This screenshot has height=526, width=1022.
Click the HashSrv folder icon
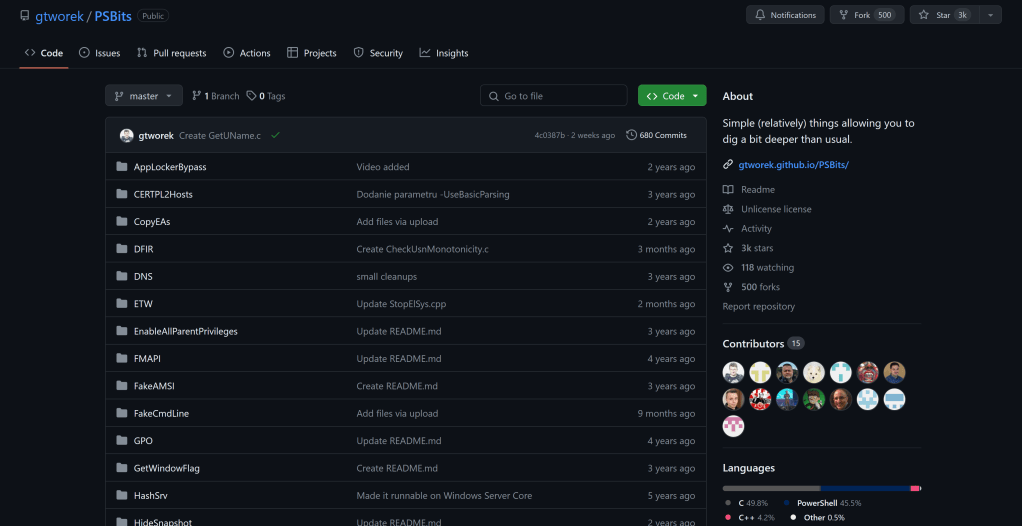[121, 495]
